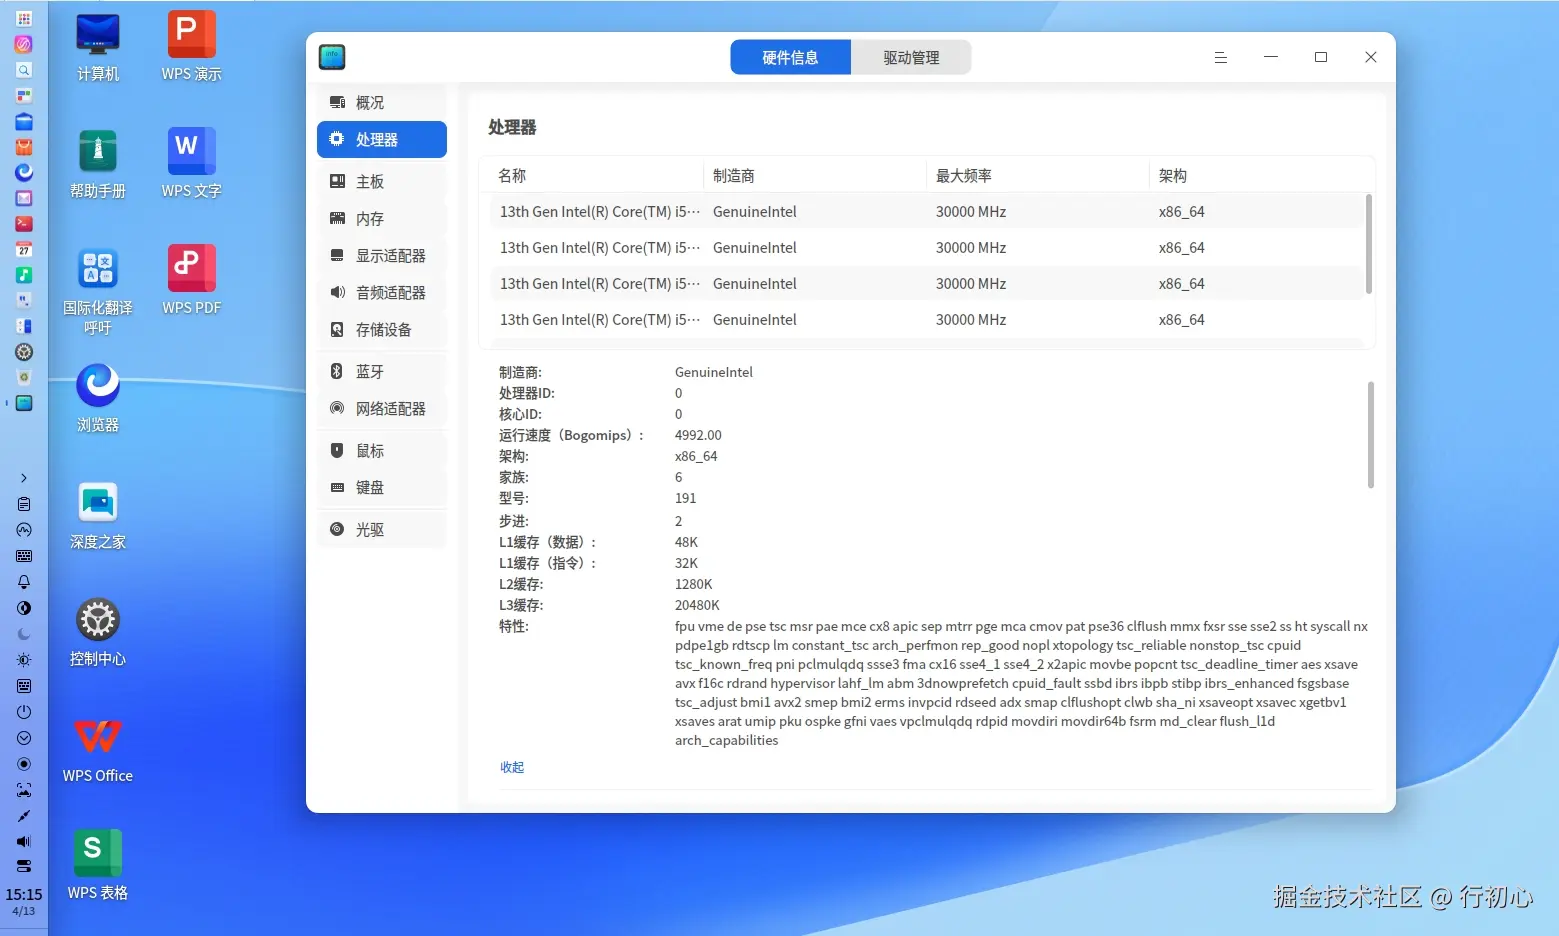1559x936 pixels.
Task: Open the WPS PDF desktop shortcut
Action: (191, 282)
